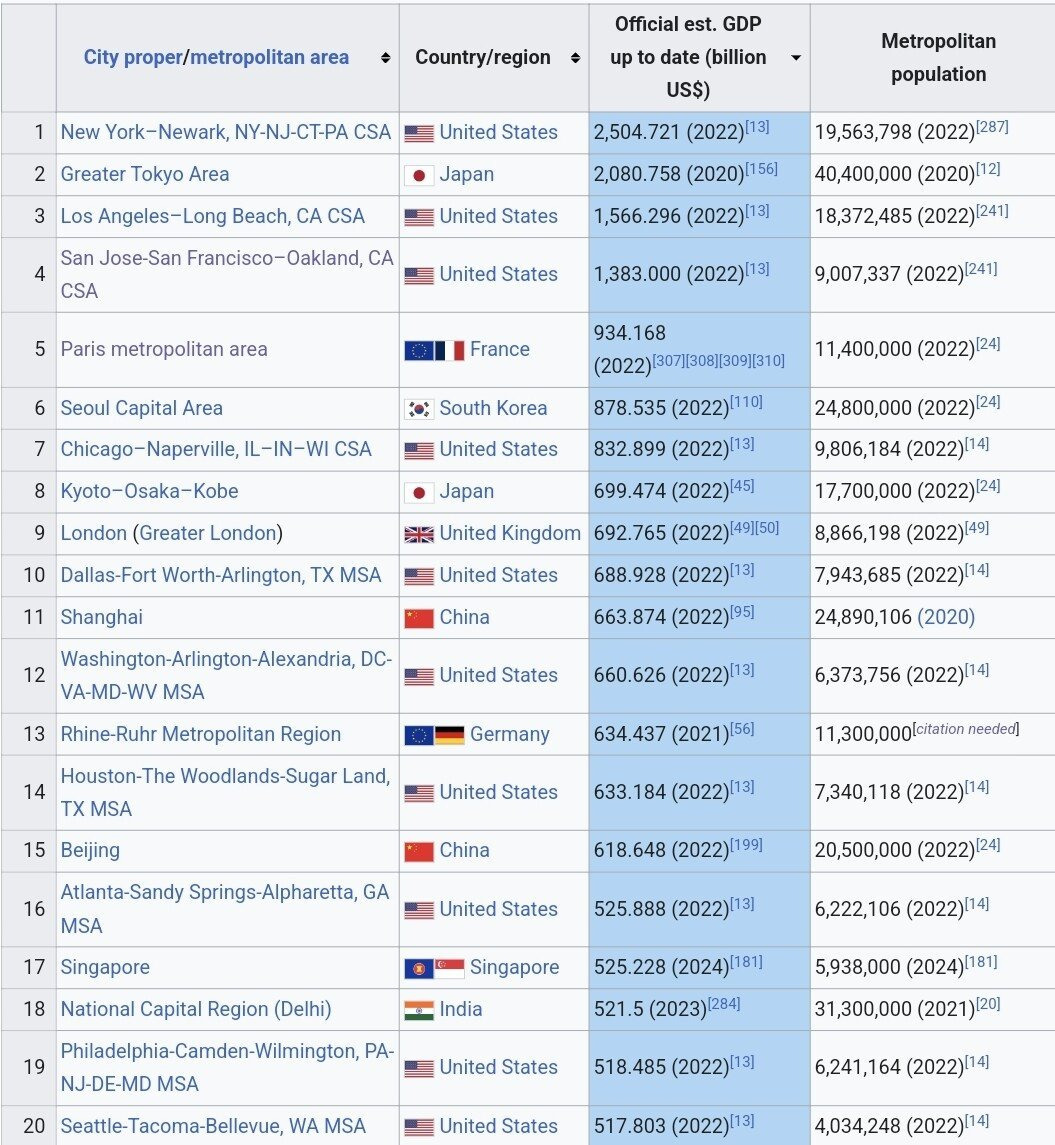The width and height of the screenshot is (1055, 1145).
Task: Click the US flag in the San Jose row
Action: tap(419, 275)
